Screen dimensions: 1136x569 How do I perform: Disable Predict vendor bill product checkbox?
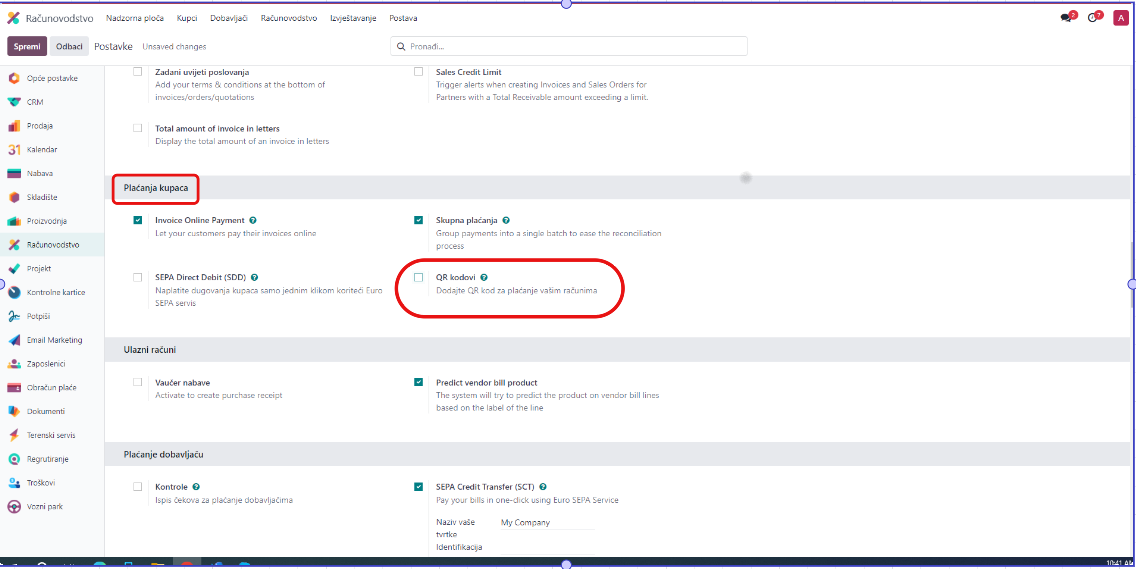coord(419,382)
